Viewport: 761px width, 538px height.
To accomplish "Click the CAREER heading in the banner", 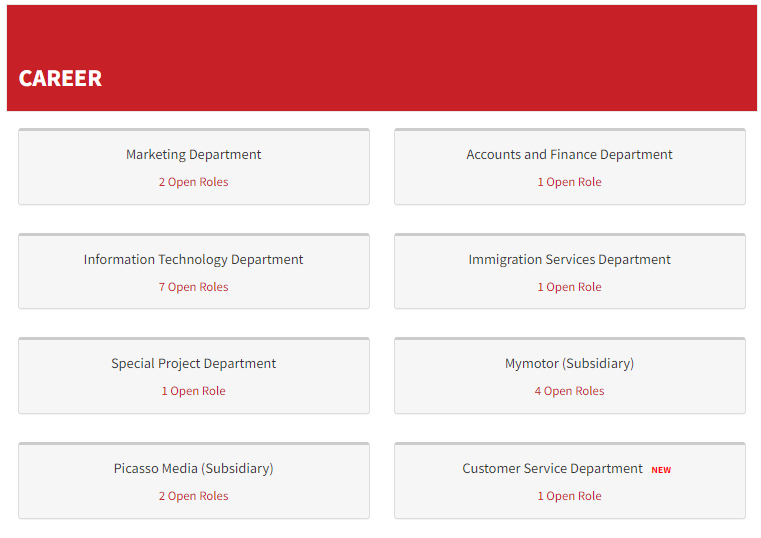I will tap(60, 79).
